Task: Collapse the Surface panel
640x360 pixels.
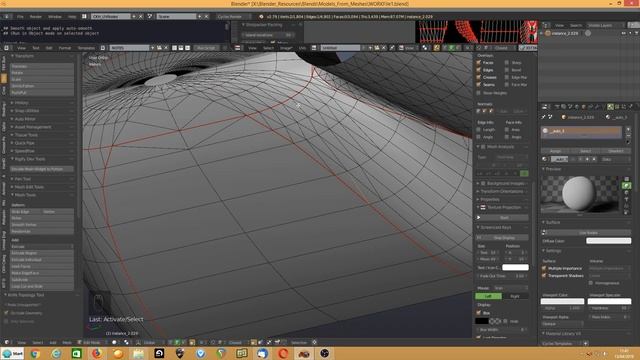Action: point(552,222)
